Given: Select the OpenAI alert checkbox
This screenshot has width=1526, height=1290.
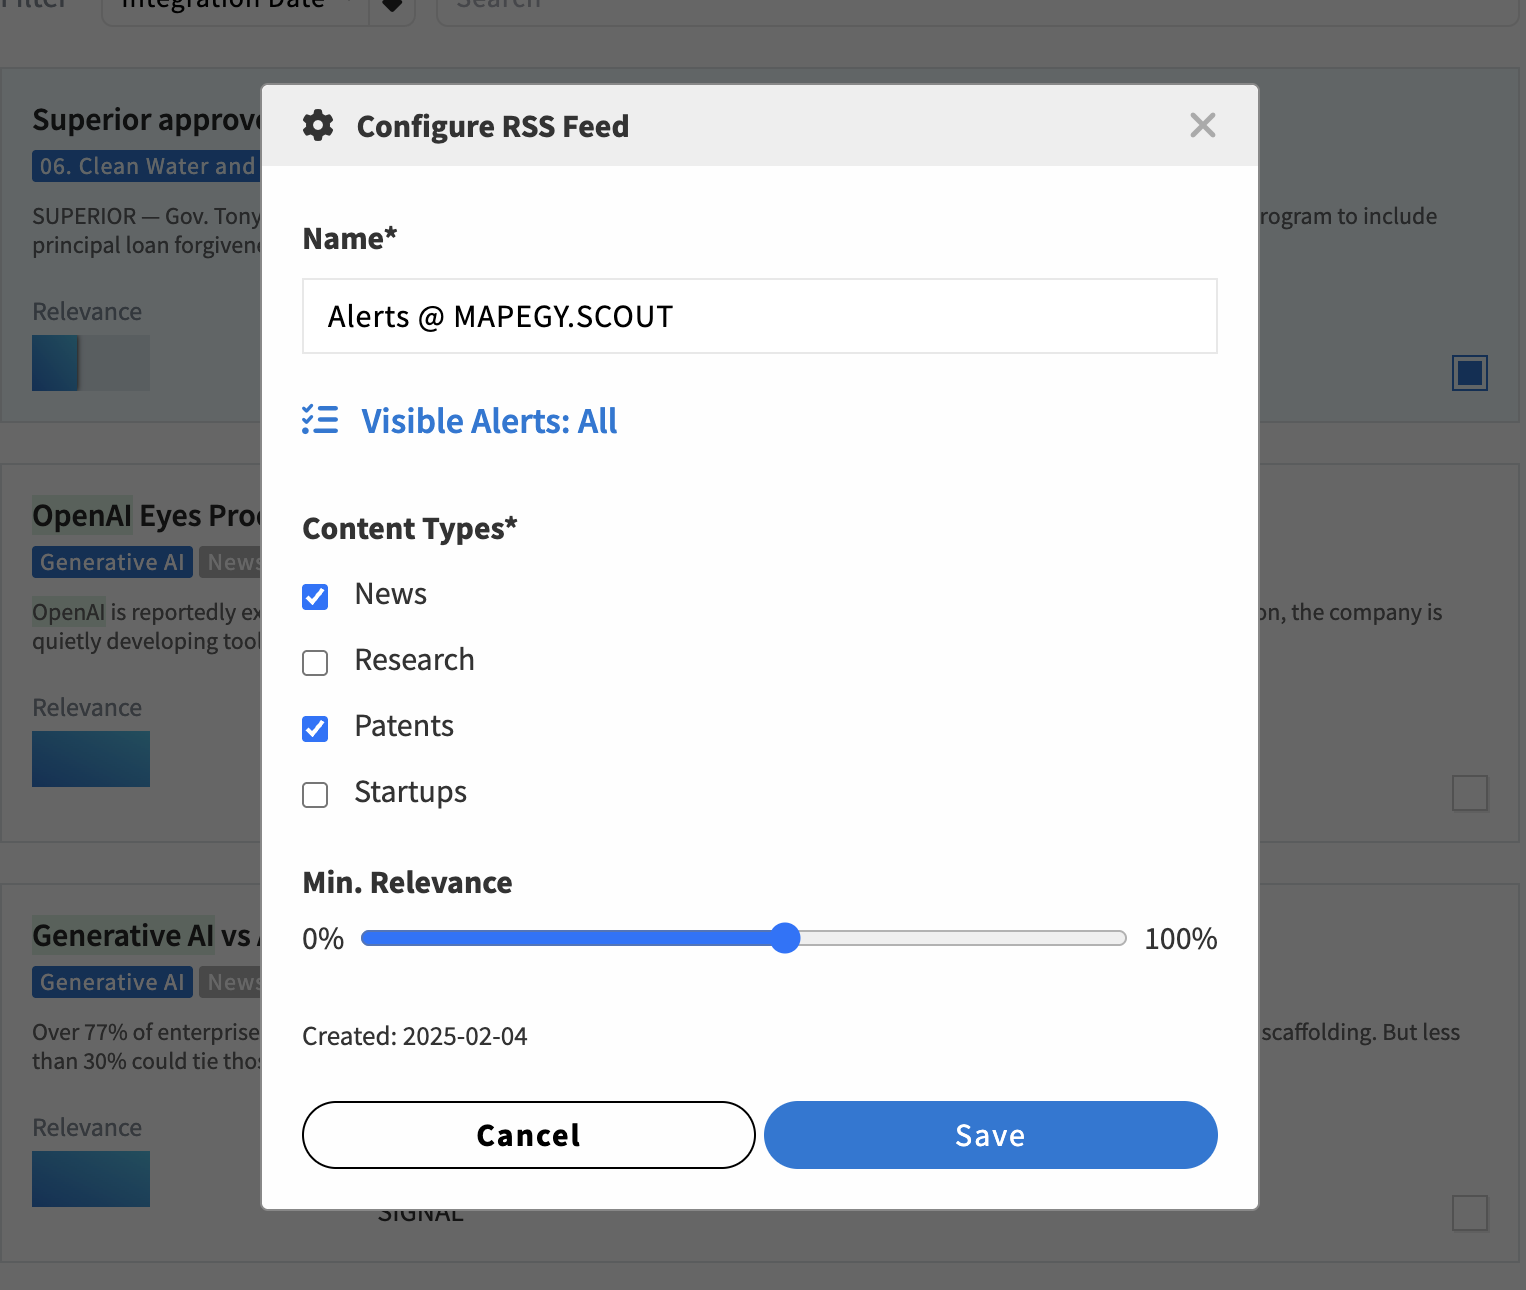Looking at the screenshot, I should (x=1470, y=793).
